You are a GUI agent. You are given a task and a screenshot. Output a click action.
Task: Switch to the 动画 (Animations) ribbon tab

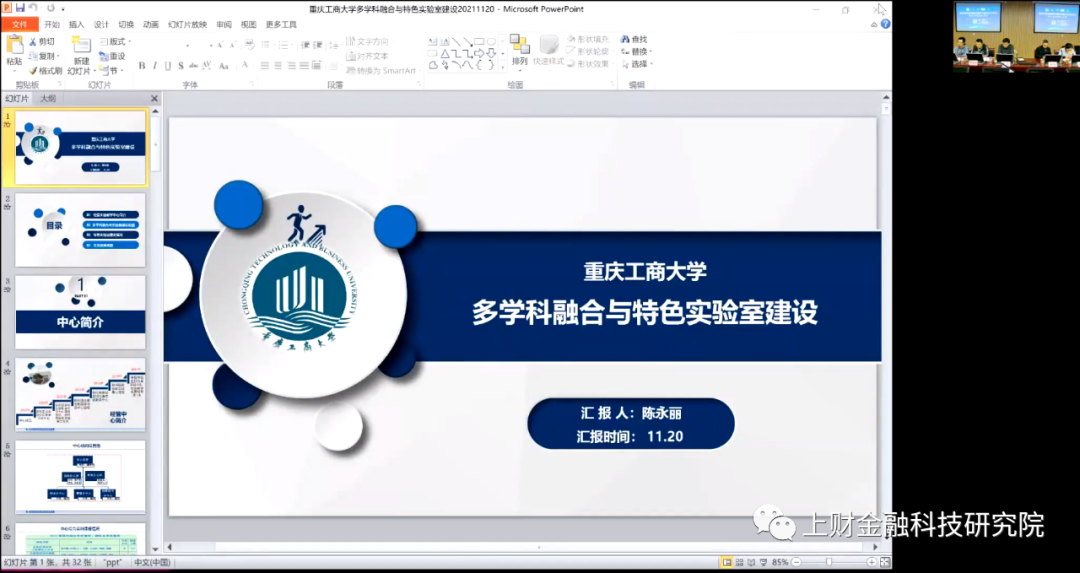(151, 24)
